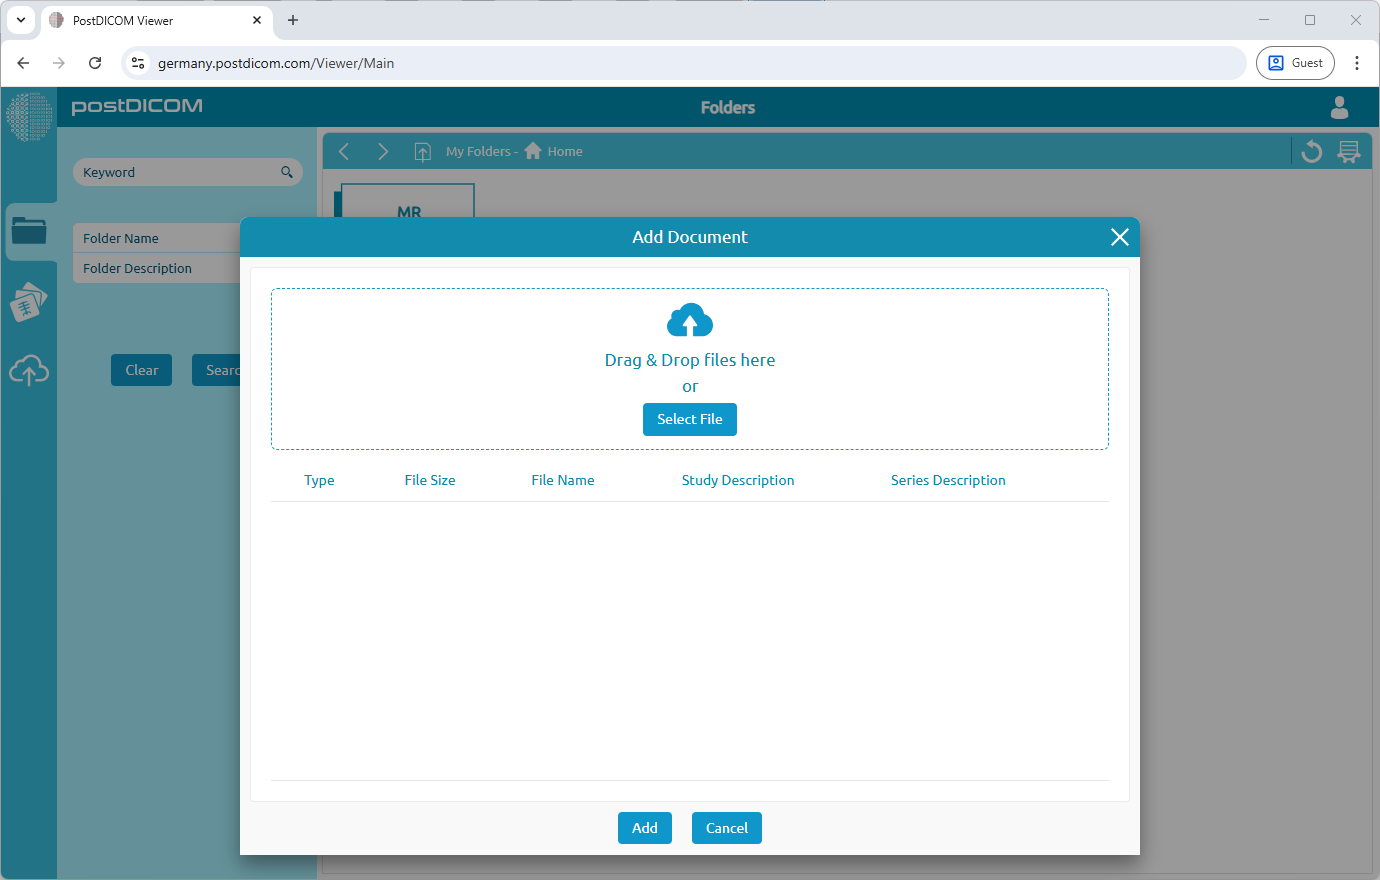1380x880 pixels.
Task: Open the Folders sidebar icon
Action: coord(29,231)
